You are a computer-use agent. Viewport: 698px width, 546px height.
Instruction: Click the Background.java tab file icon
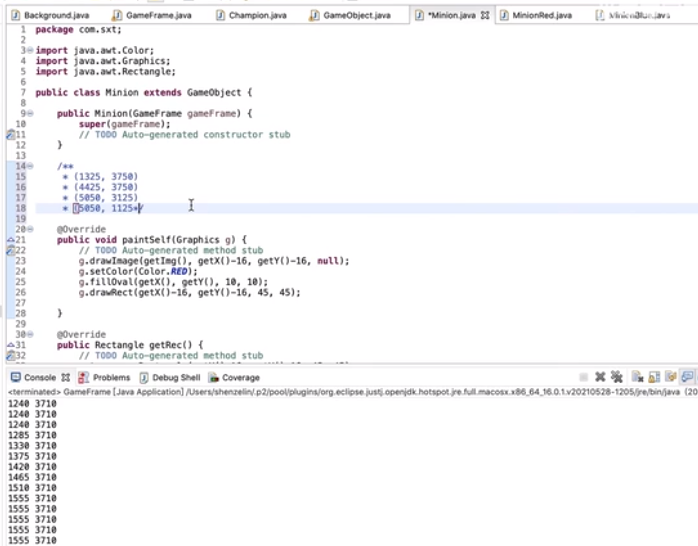point(15,15)
